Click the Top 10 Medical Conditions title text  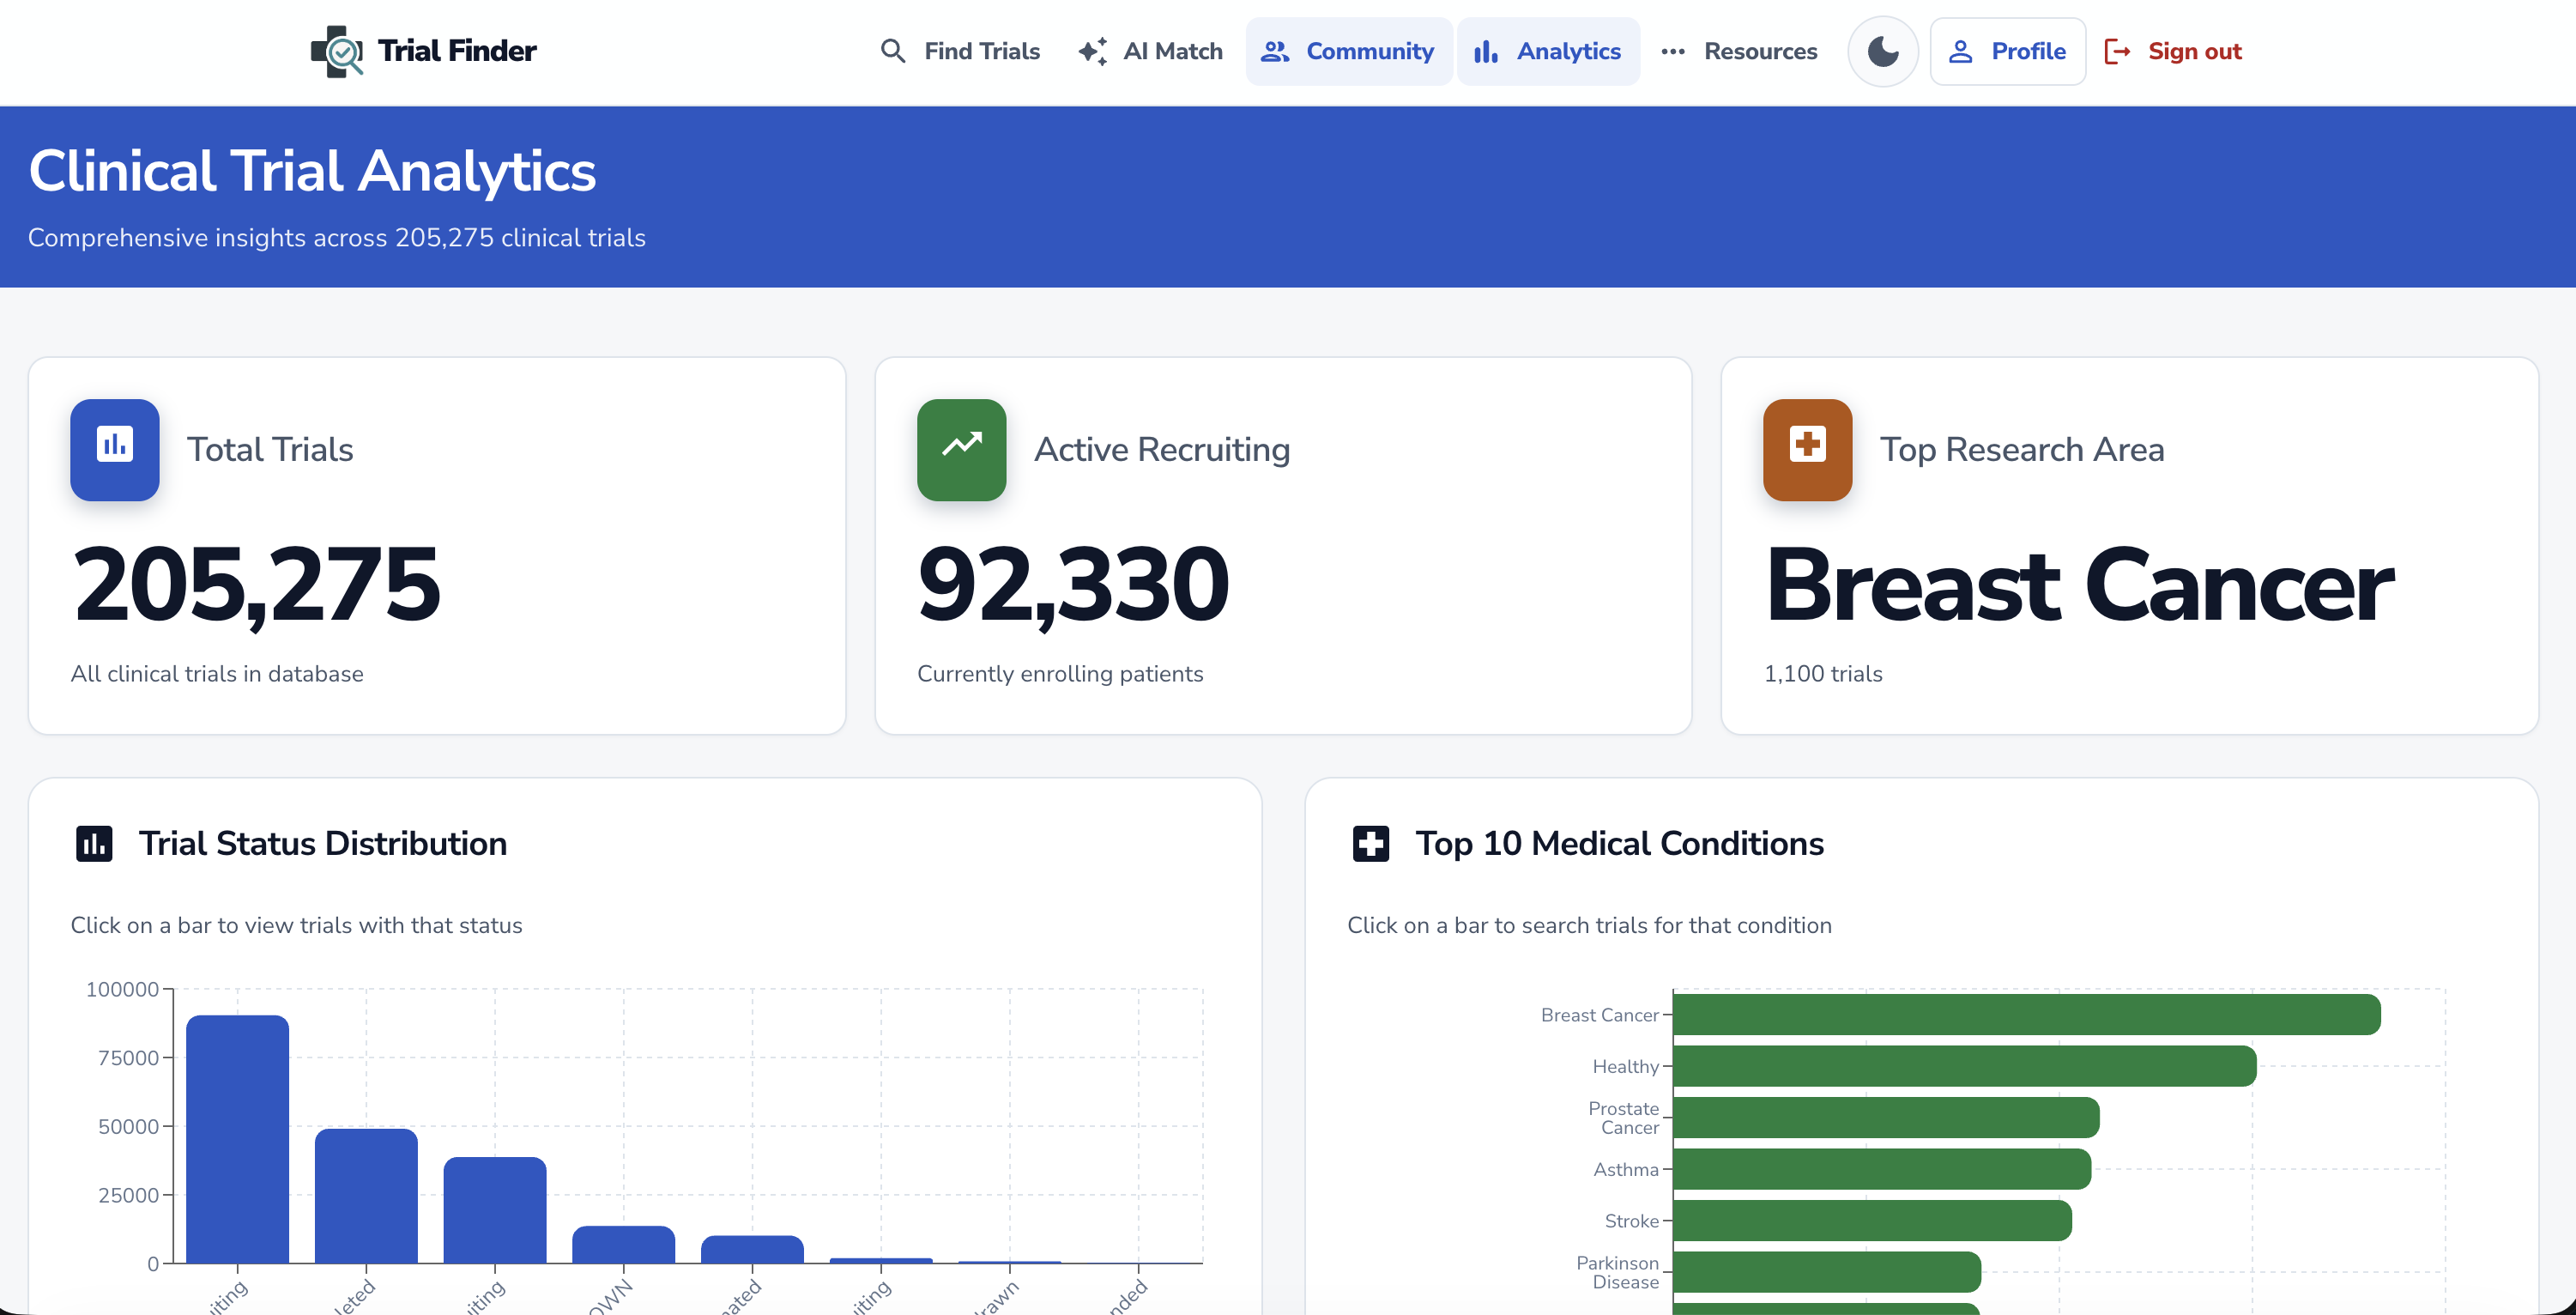pos(1620,844)
